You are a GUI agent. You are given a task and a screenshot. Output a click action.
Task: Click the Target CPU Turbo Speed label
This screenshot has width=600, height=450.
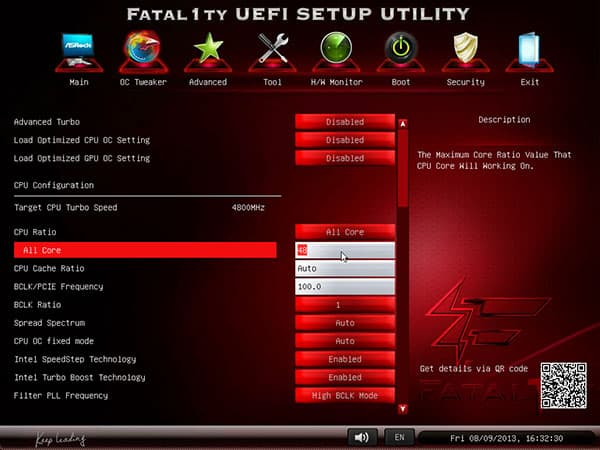pos(65,207)
